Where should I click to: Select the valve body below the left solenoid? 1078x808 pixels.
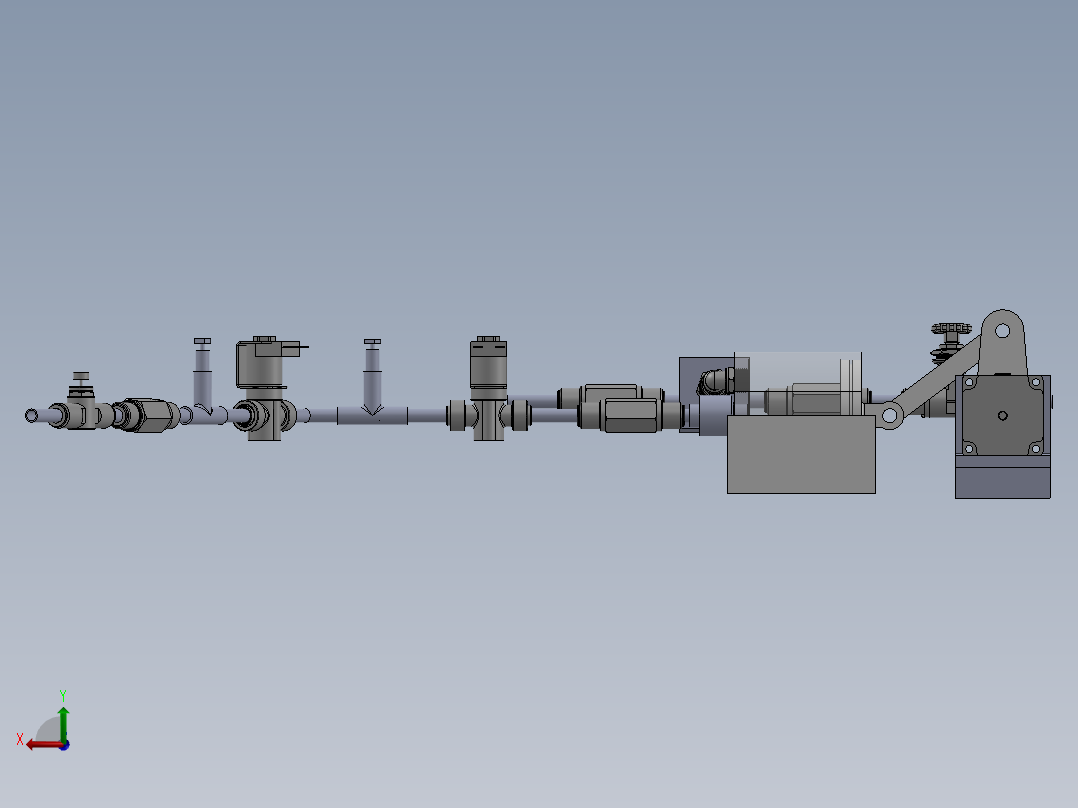point(265,415)
